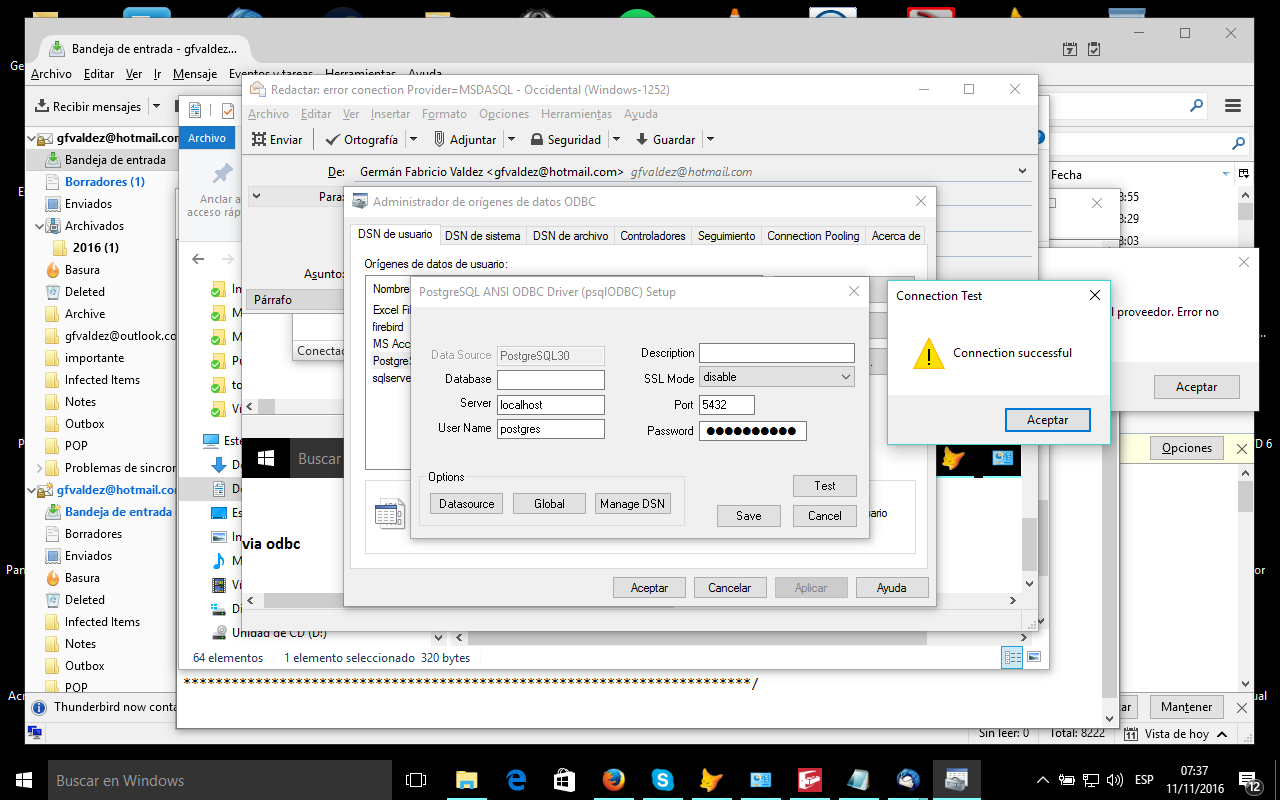
Task: Click the Port field showing 5432
Action: tap(727, 404)
